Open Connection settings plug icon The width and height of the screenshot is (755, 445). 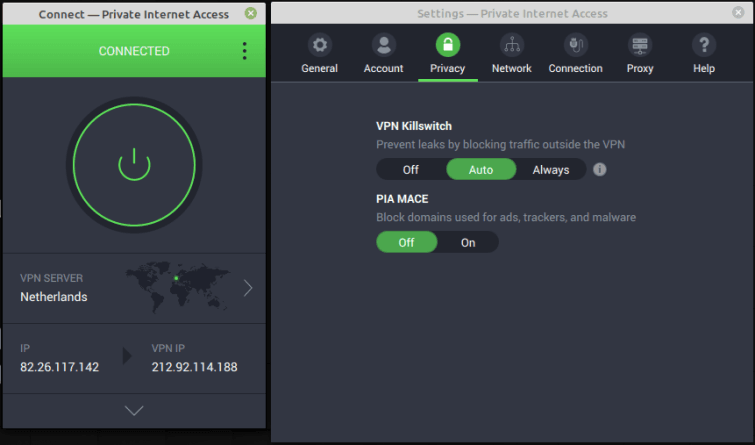coord(575,45)
